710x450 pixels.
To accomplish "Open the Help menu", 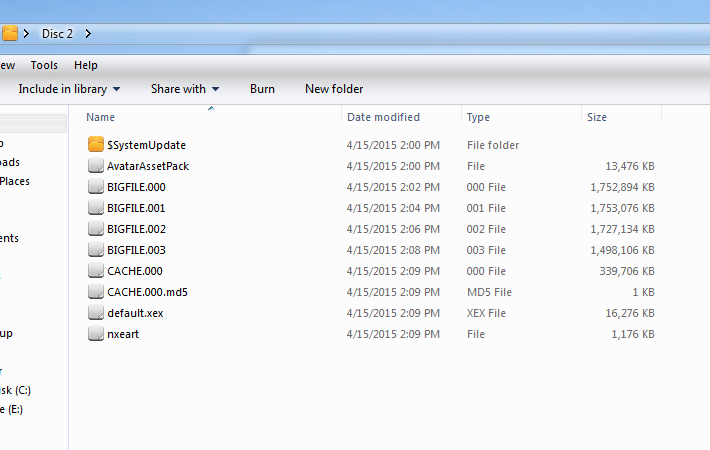I will click(x=86, y=65).
